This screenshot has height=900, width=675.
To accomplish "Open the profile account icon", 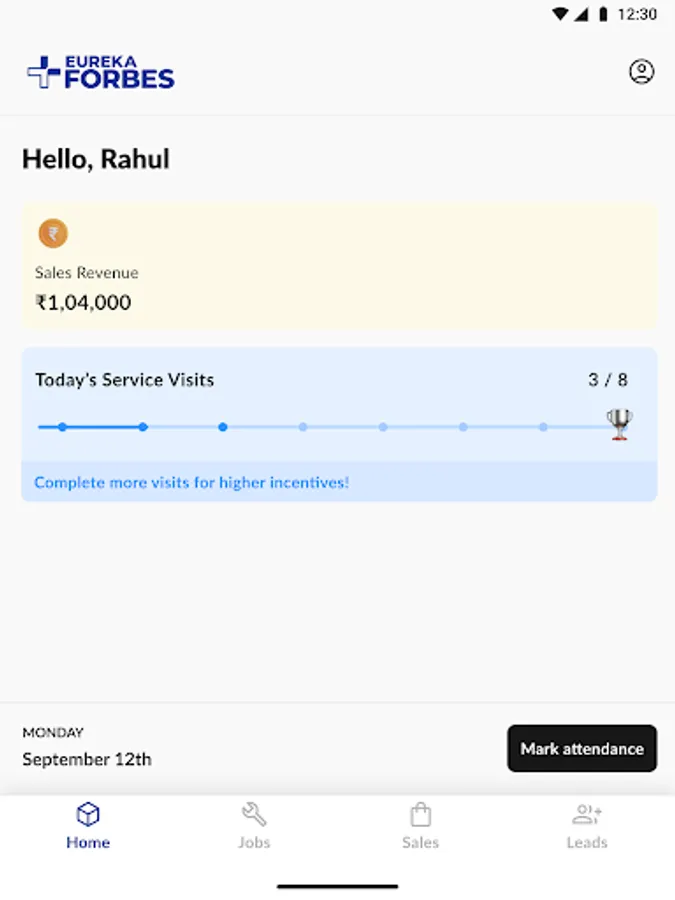I will [x=641, y=71].
